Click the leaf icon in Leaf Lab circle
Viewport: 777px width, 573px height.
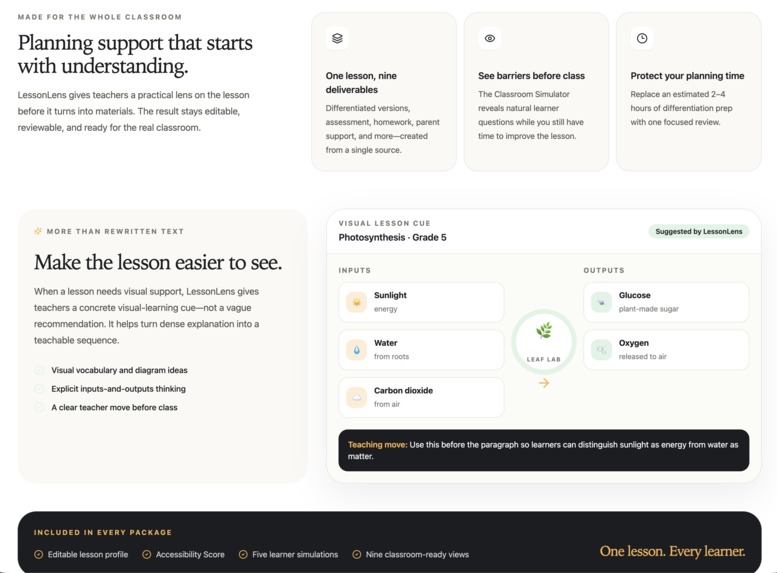pos(544,331)
